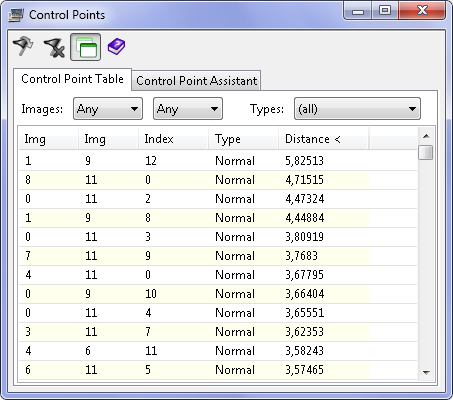The image size is (453, 400).
Task: Sort by the Index column header
Action: 173,139
